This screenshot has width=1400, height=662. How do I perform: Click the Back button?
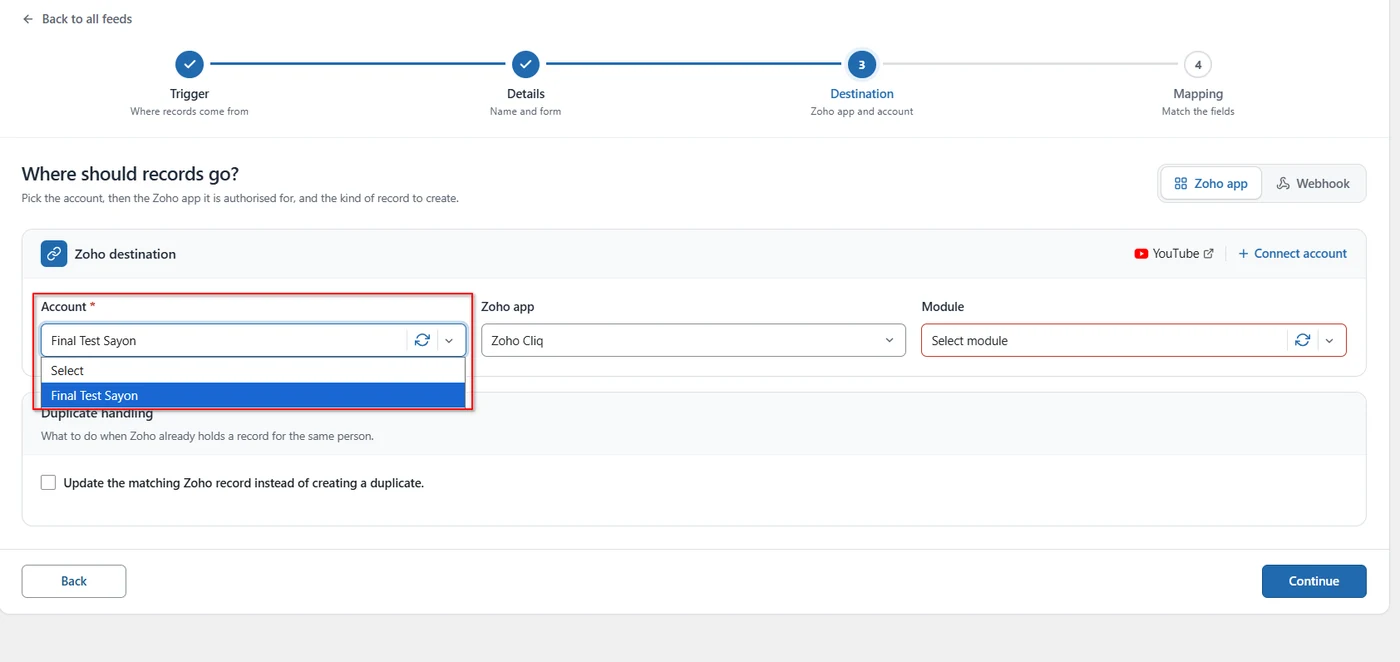(x=74, y=581)
